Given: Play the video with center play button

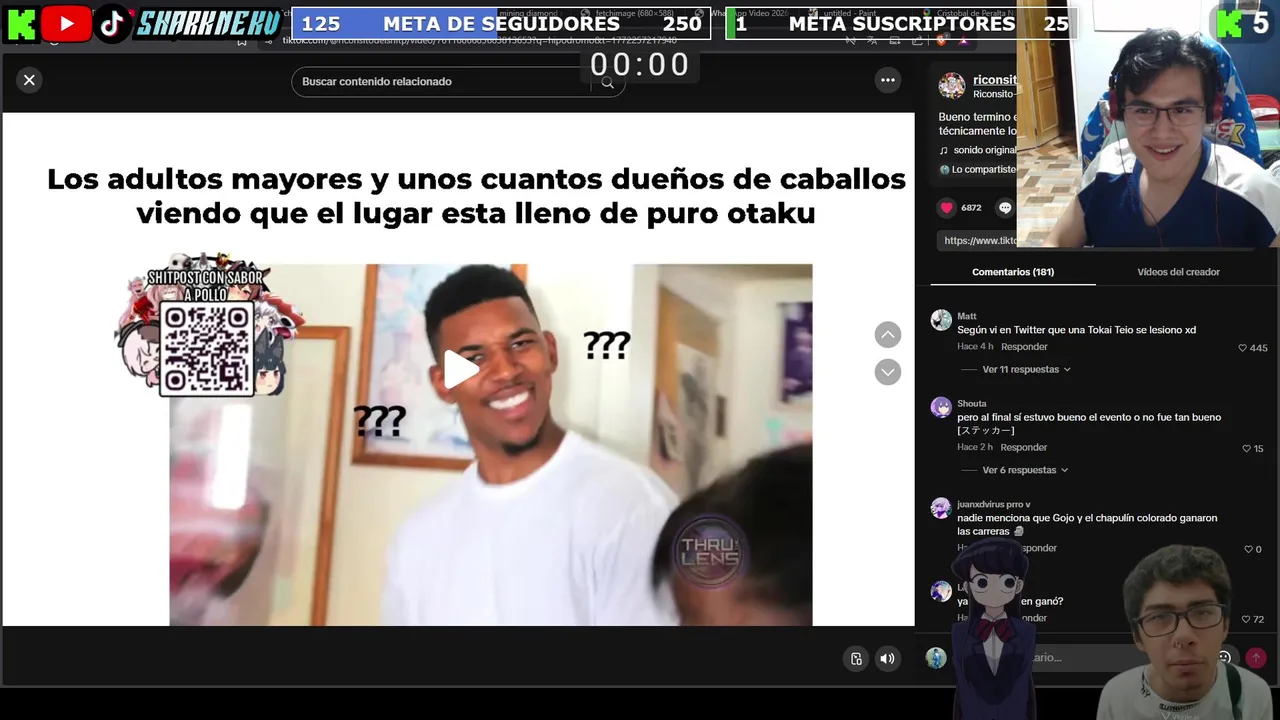Looking at the screenshot, I should click(460, 369).
